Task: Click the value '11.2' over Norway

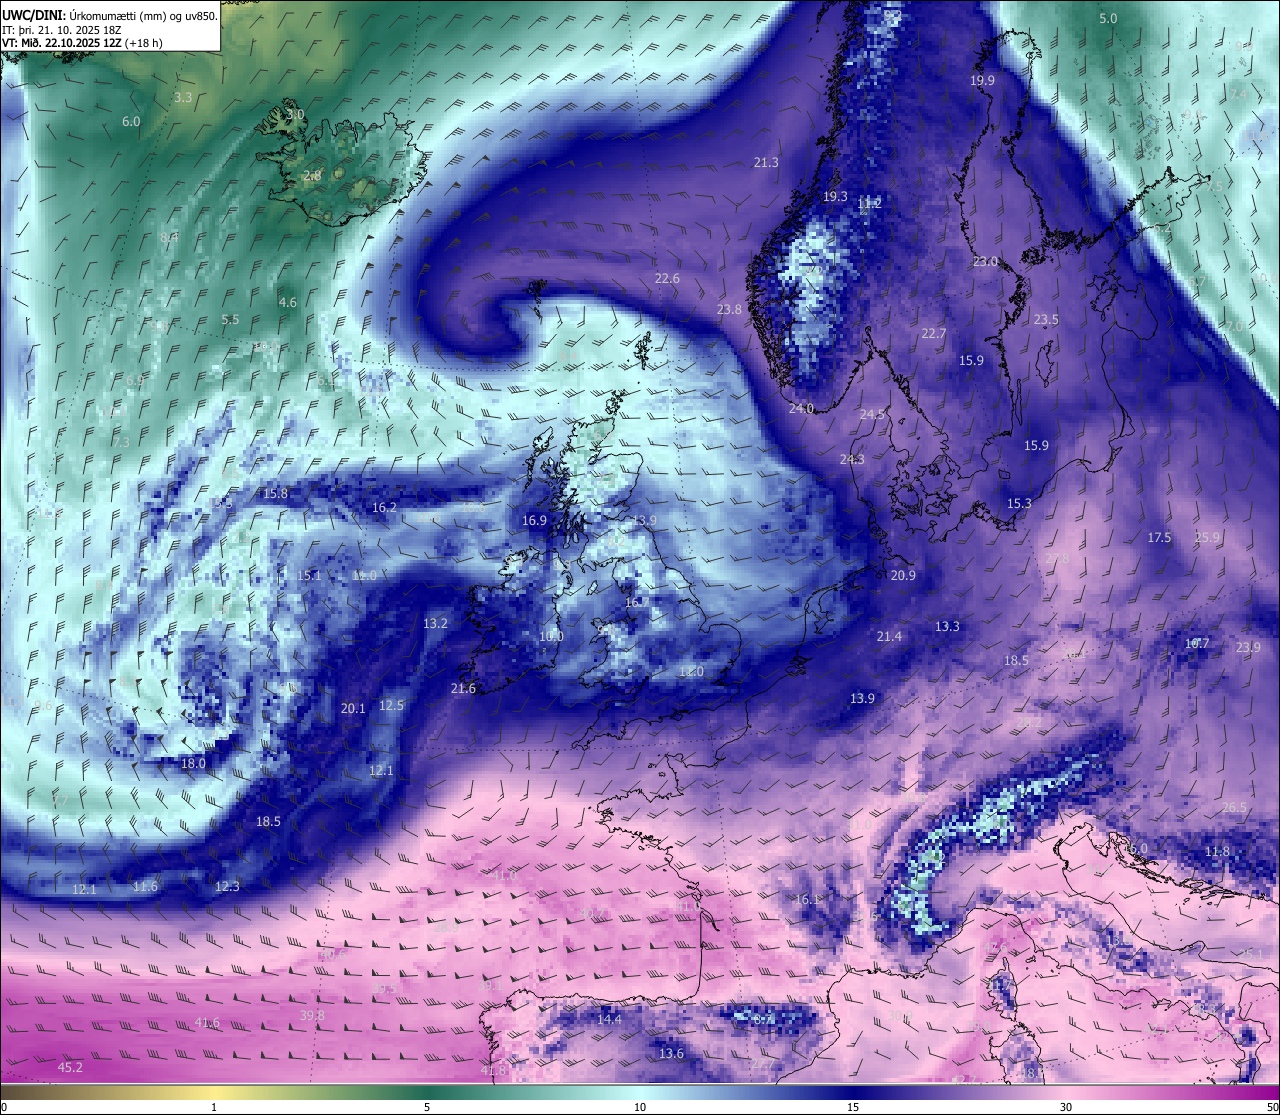Action: click(869, 203)
